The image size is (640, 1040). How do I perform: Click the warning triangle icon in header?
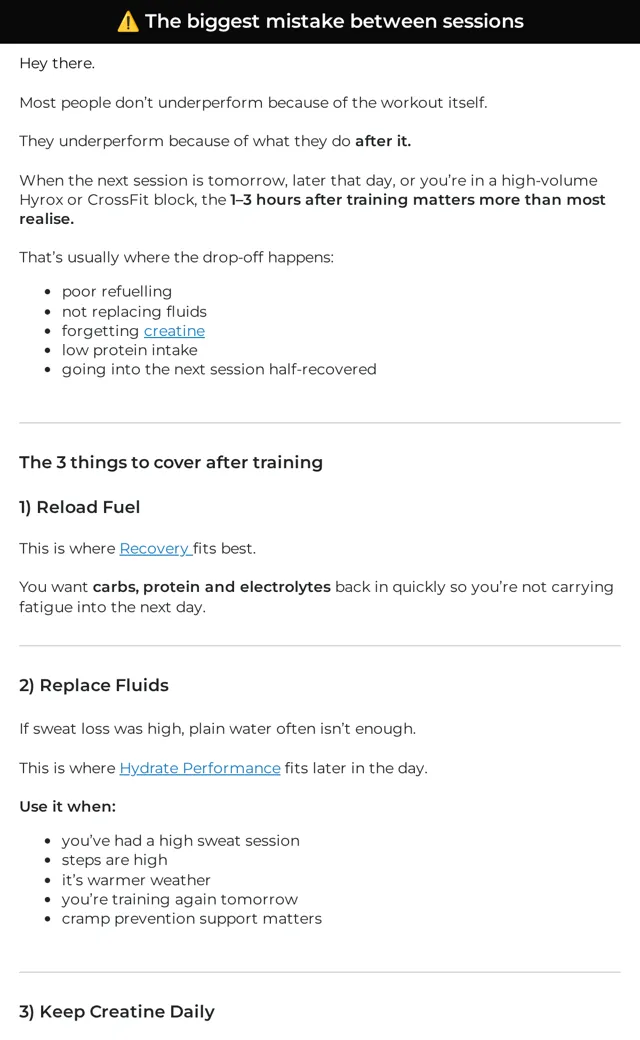coord(128,21)
